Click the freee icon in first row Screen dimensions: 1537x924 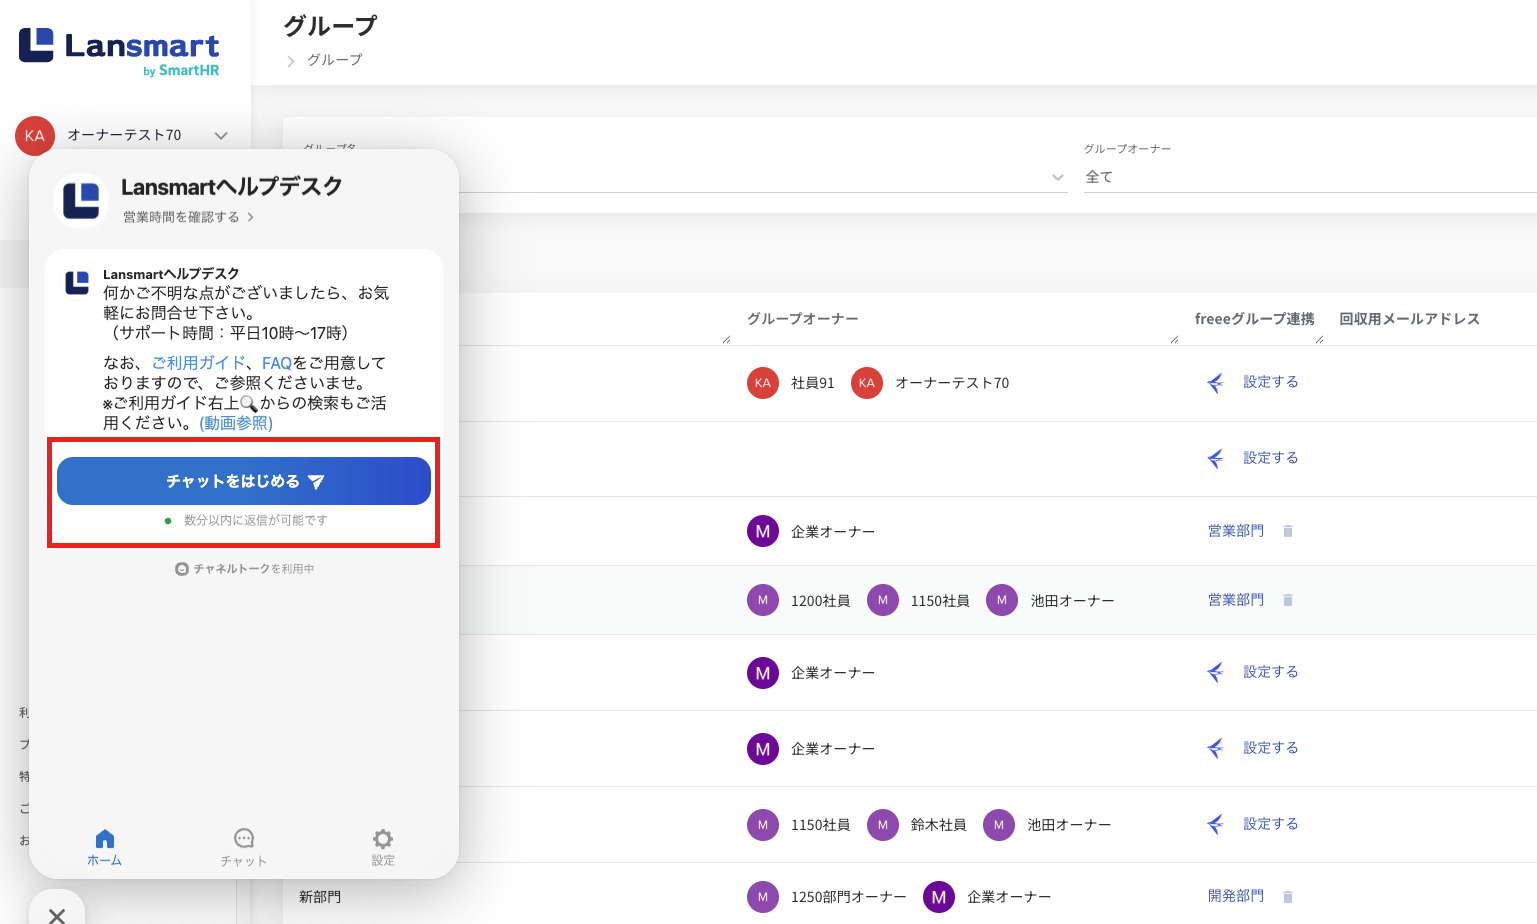(x=1215, y=383)
